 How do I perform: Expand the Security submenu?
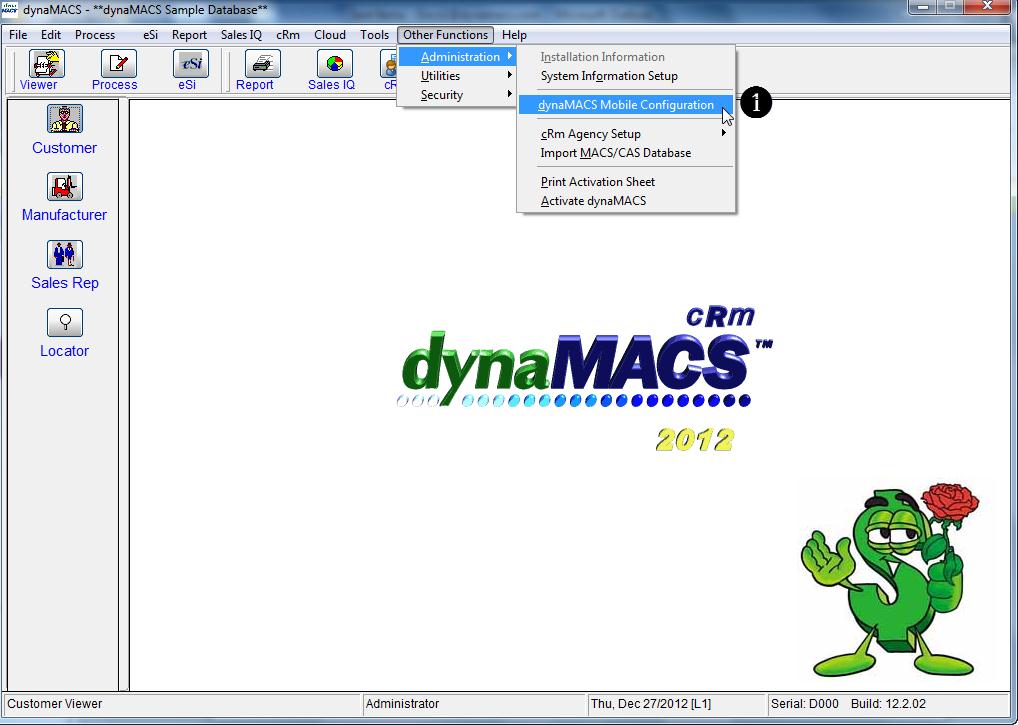click(x=458, y=95)
